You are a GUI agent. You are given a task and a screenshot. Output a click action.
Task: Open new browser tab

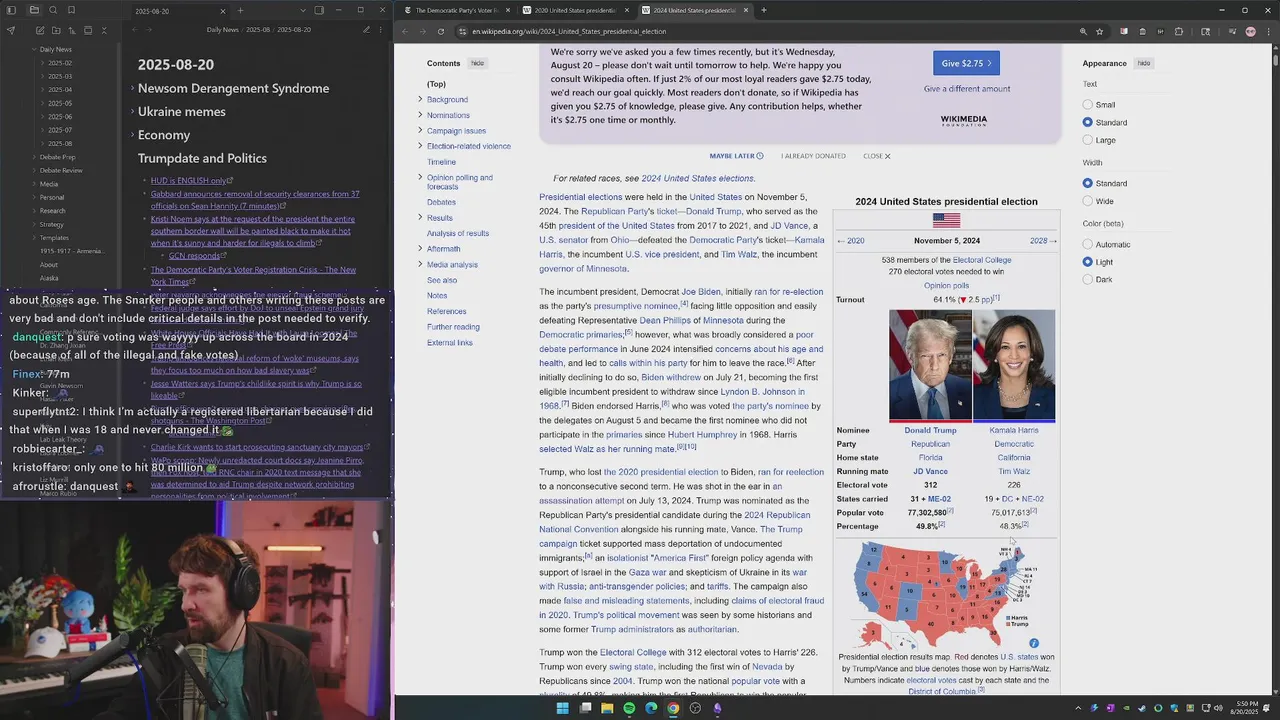[x=764, y=10]
